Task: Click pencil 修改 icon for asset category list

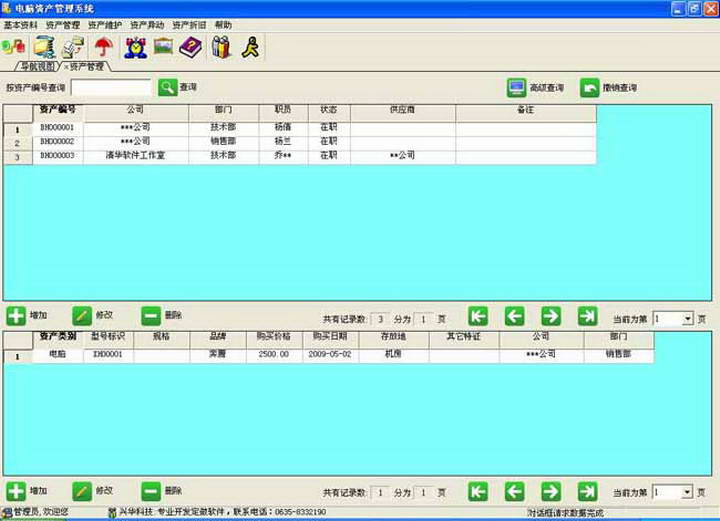Action: click(x=82, y=491)
